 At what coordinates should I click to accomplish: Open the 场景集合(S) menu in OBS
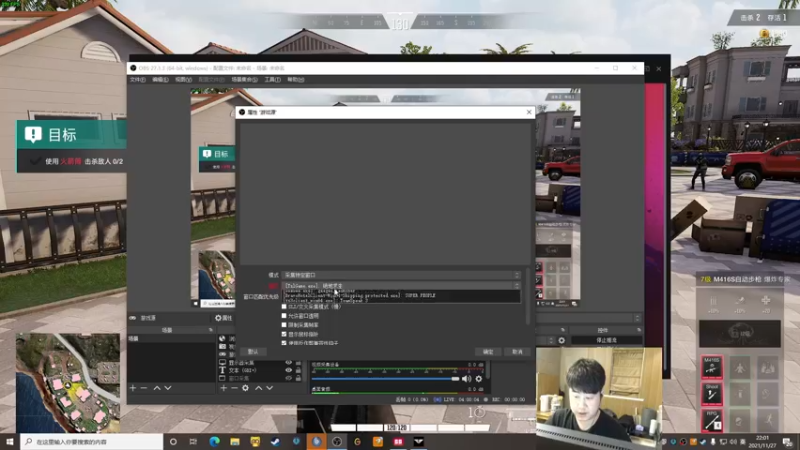(244, 80)
